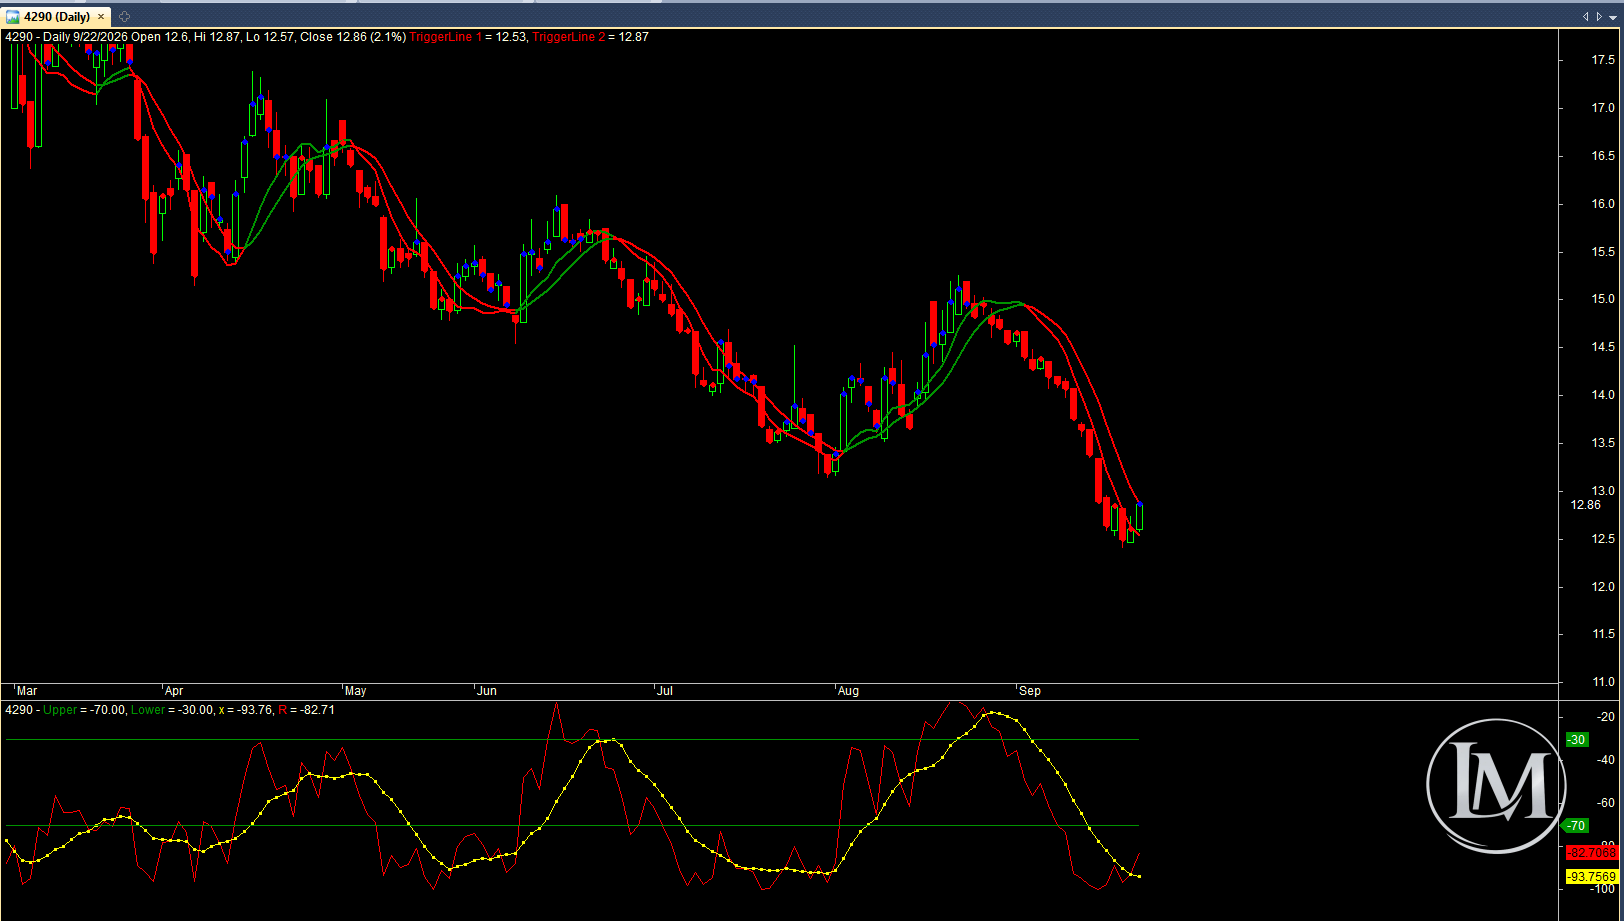The height and width of the screenshot is (921, 1624).
Task: Click the 12.86 last price label
Action: coord(1585,505)
